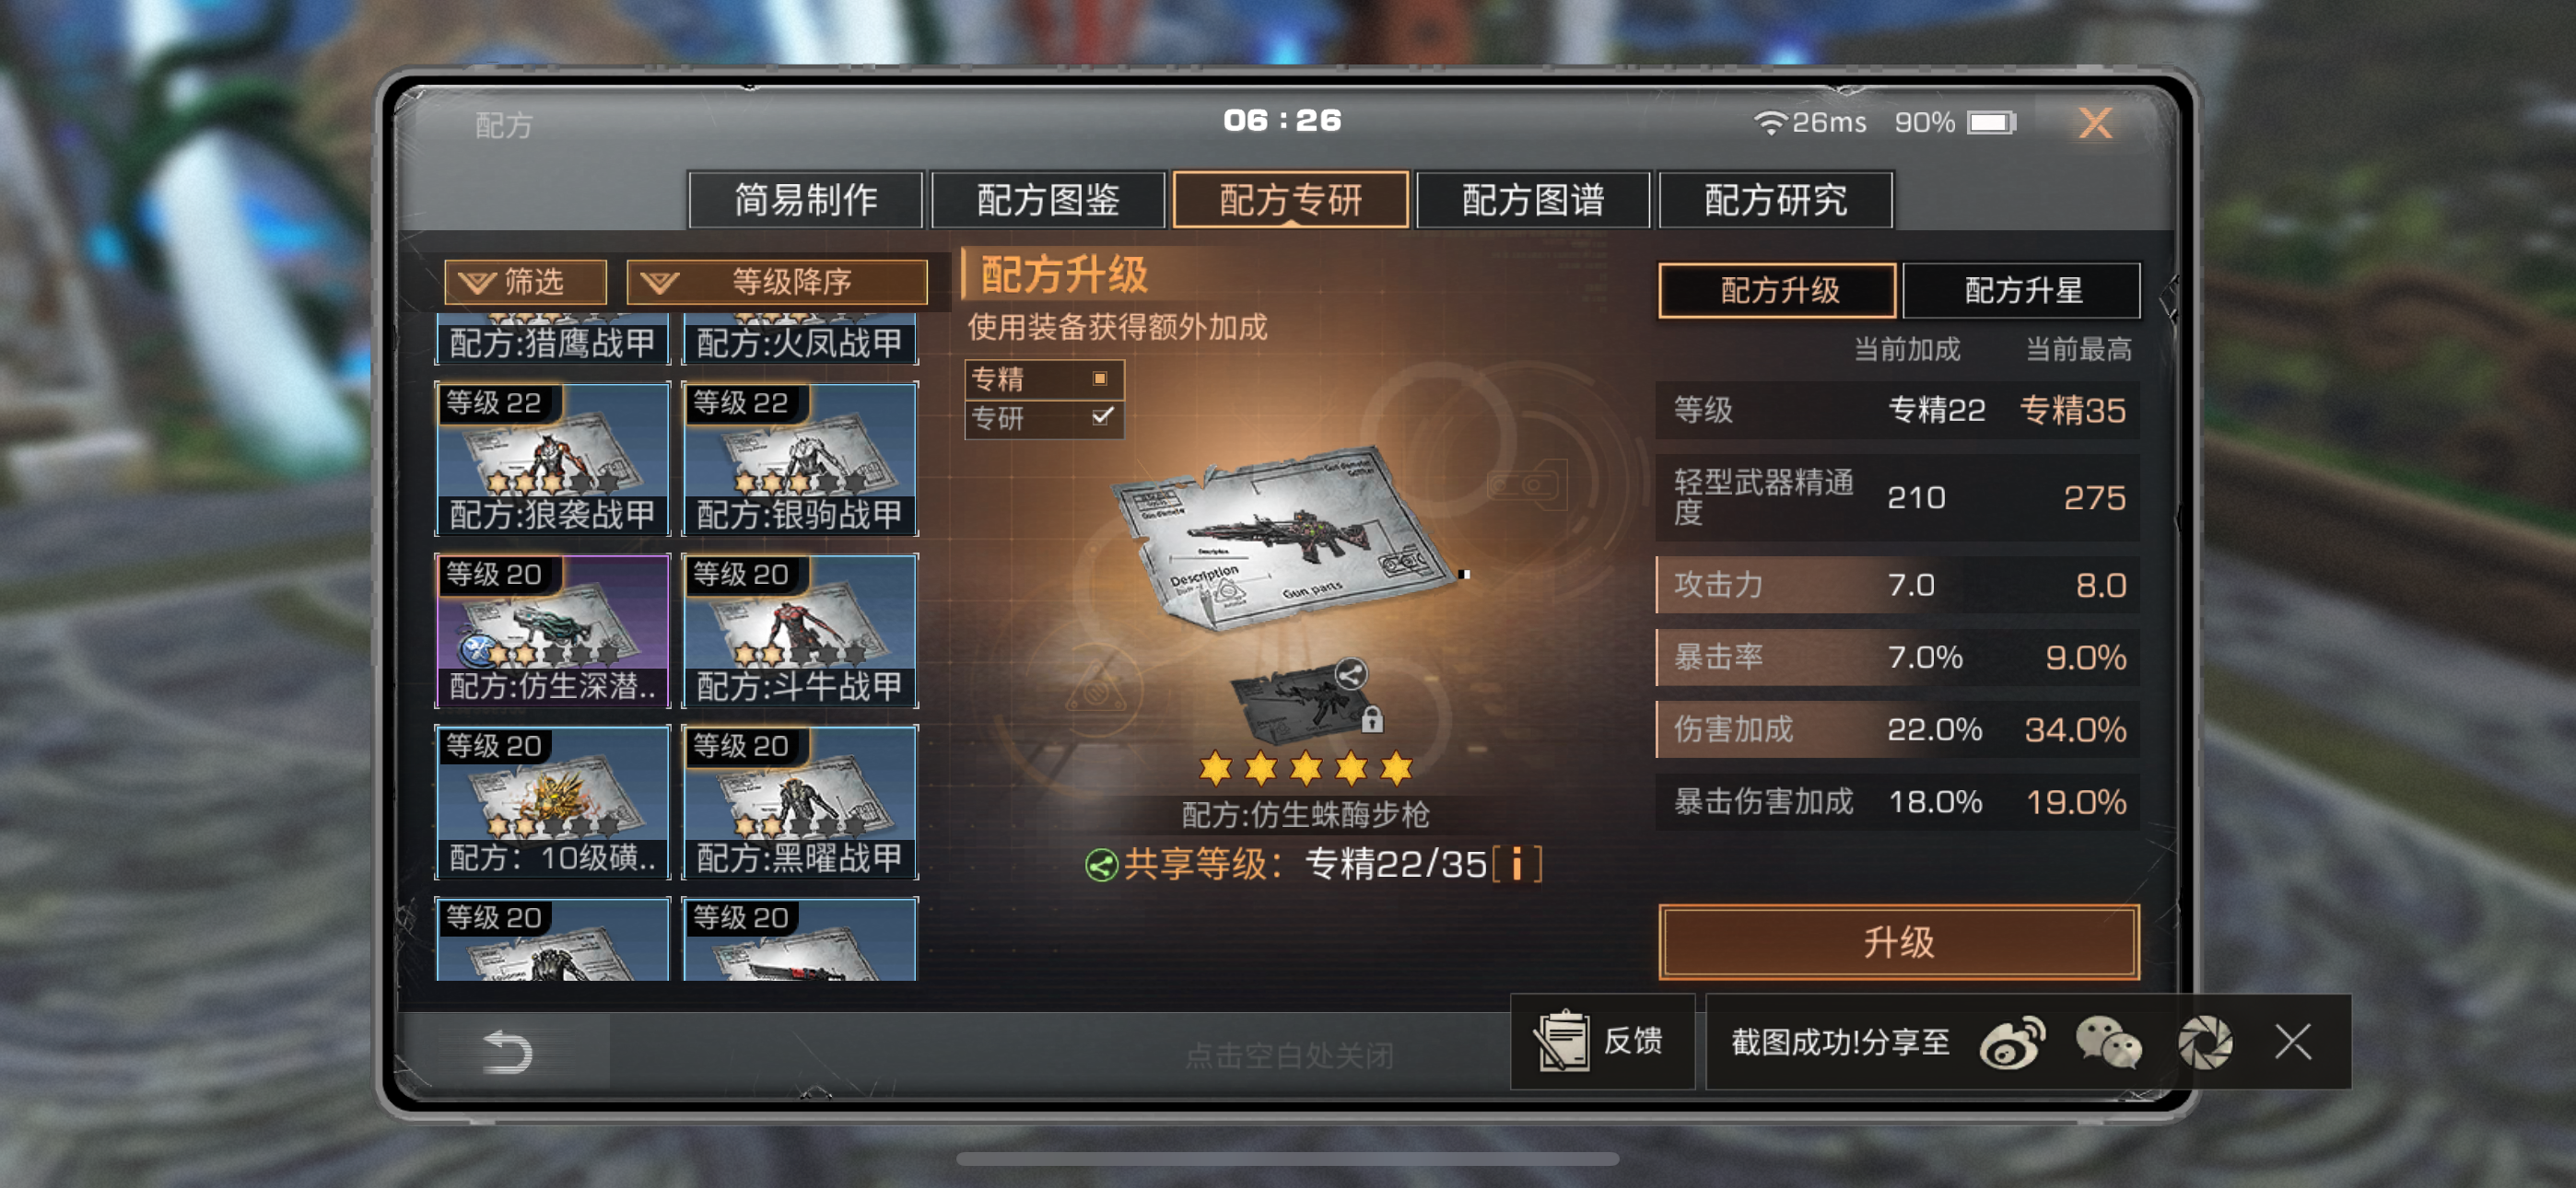Open the 等级降序 sort dropdown
This screenshot has width=2576, height=1188.
[777, 282]
